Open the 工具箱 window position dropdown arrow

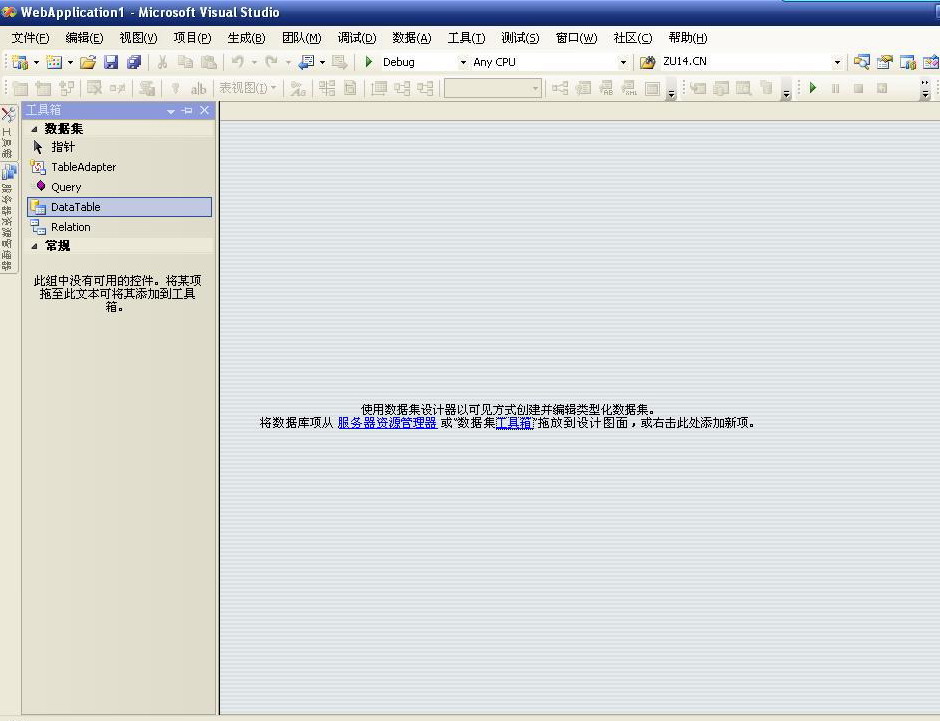point(171,111)
